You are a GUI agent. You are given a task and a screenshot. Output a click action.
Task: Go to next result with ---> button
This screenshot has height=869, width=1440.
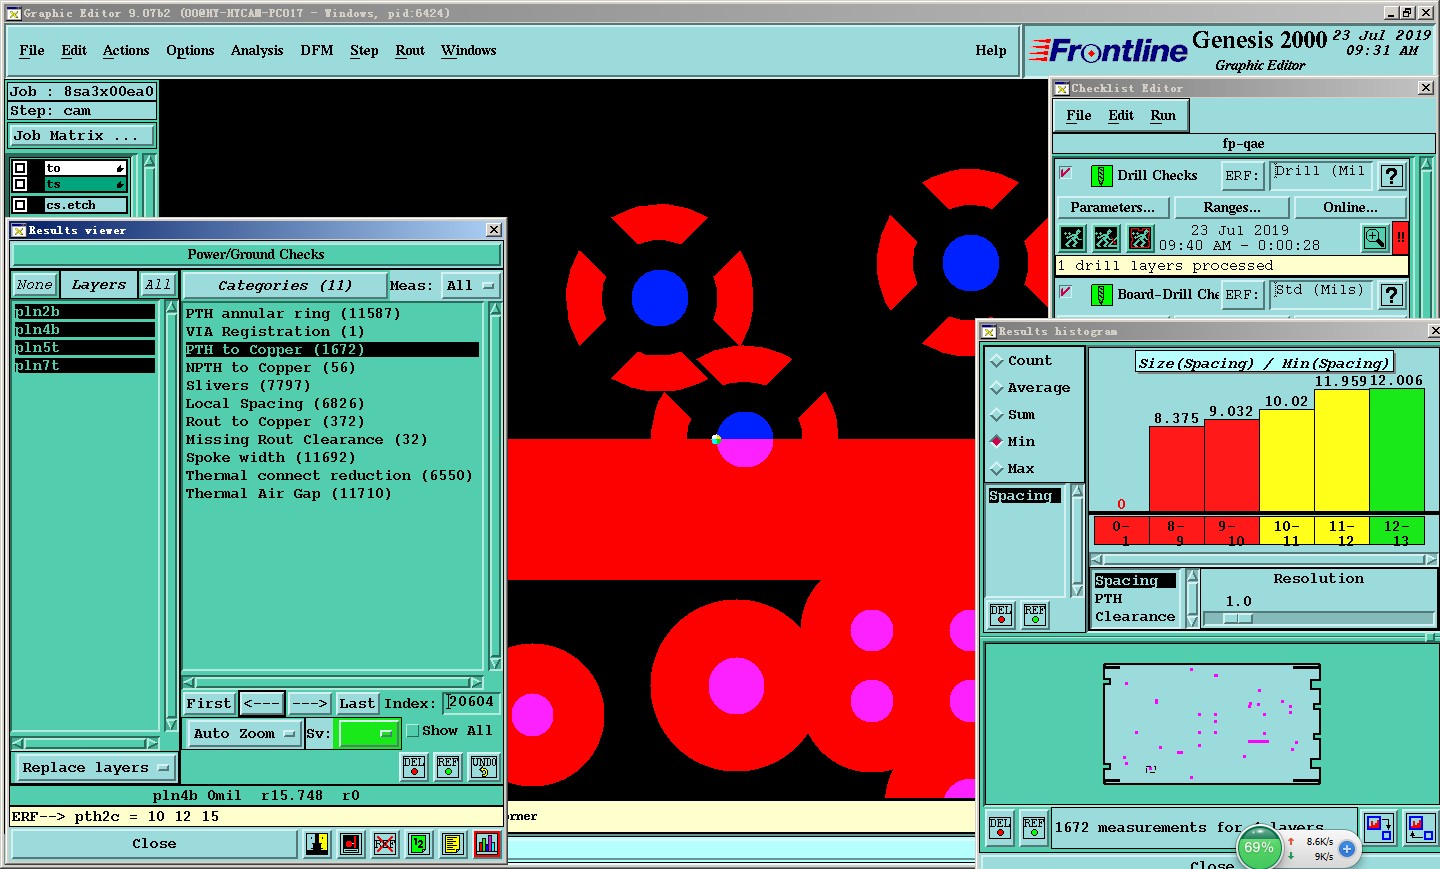point(310,704)
